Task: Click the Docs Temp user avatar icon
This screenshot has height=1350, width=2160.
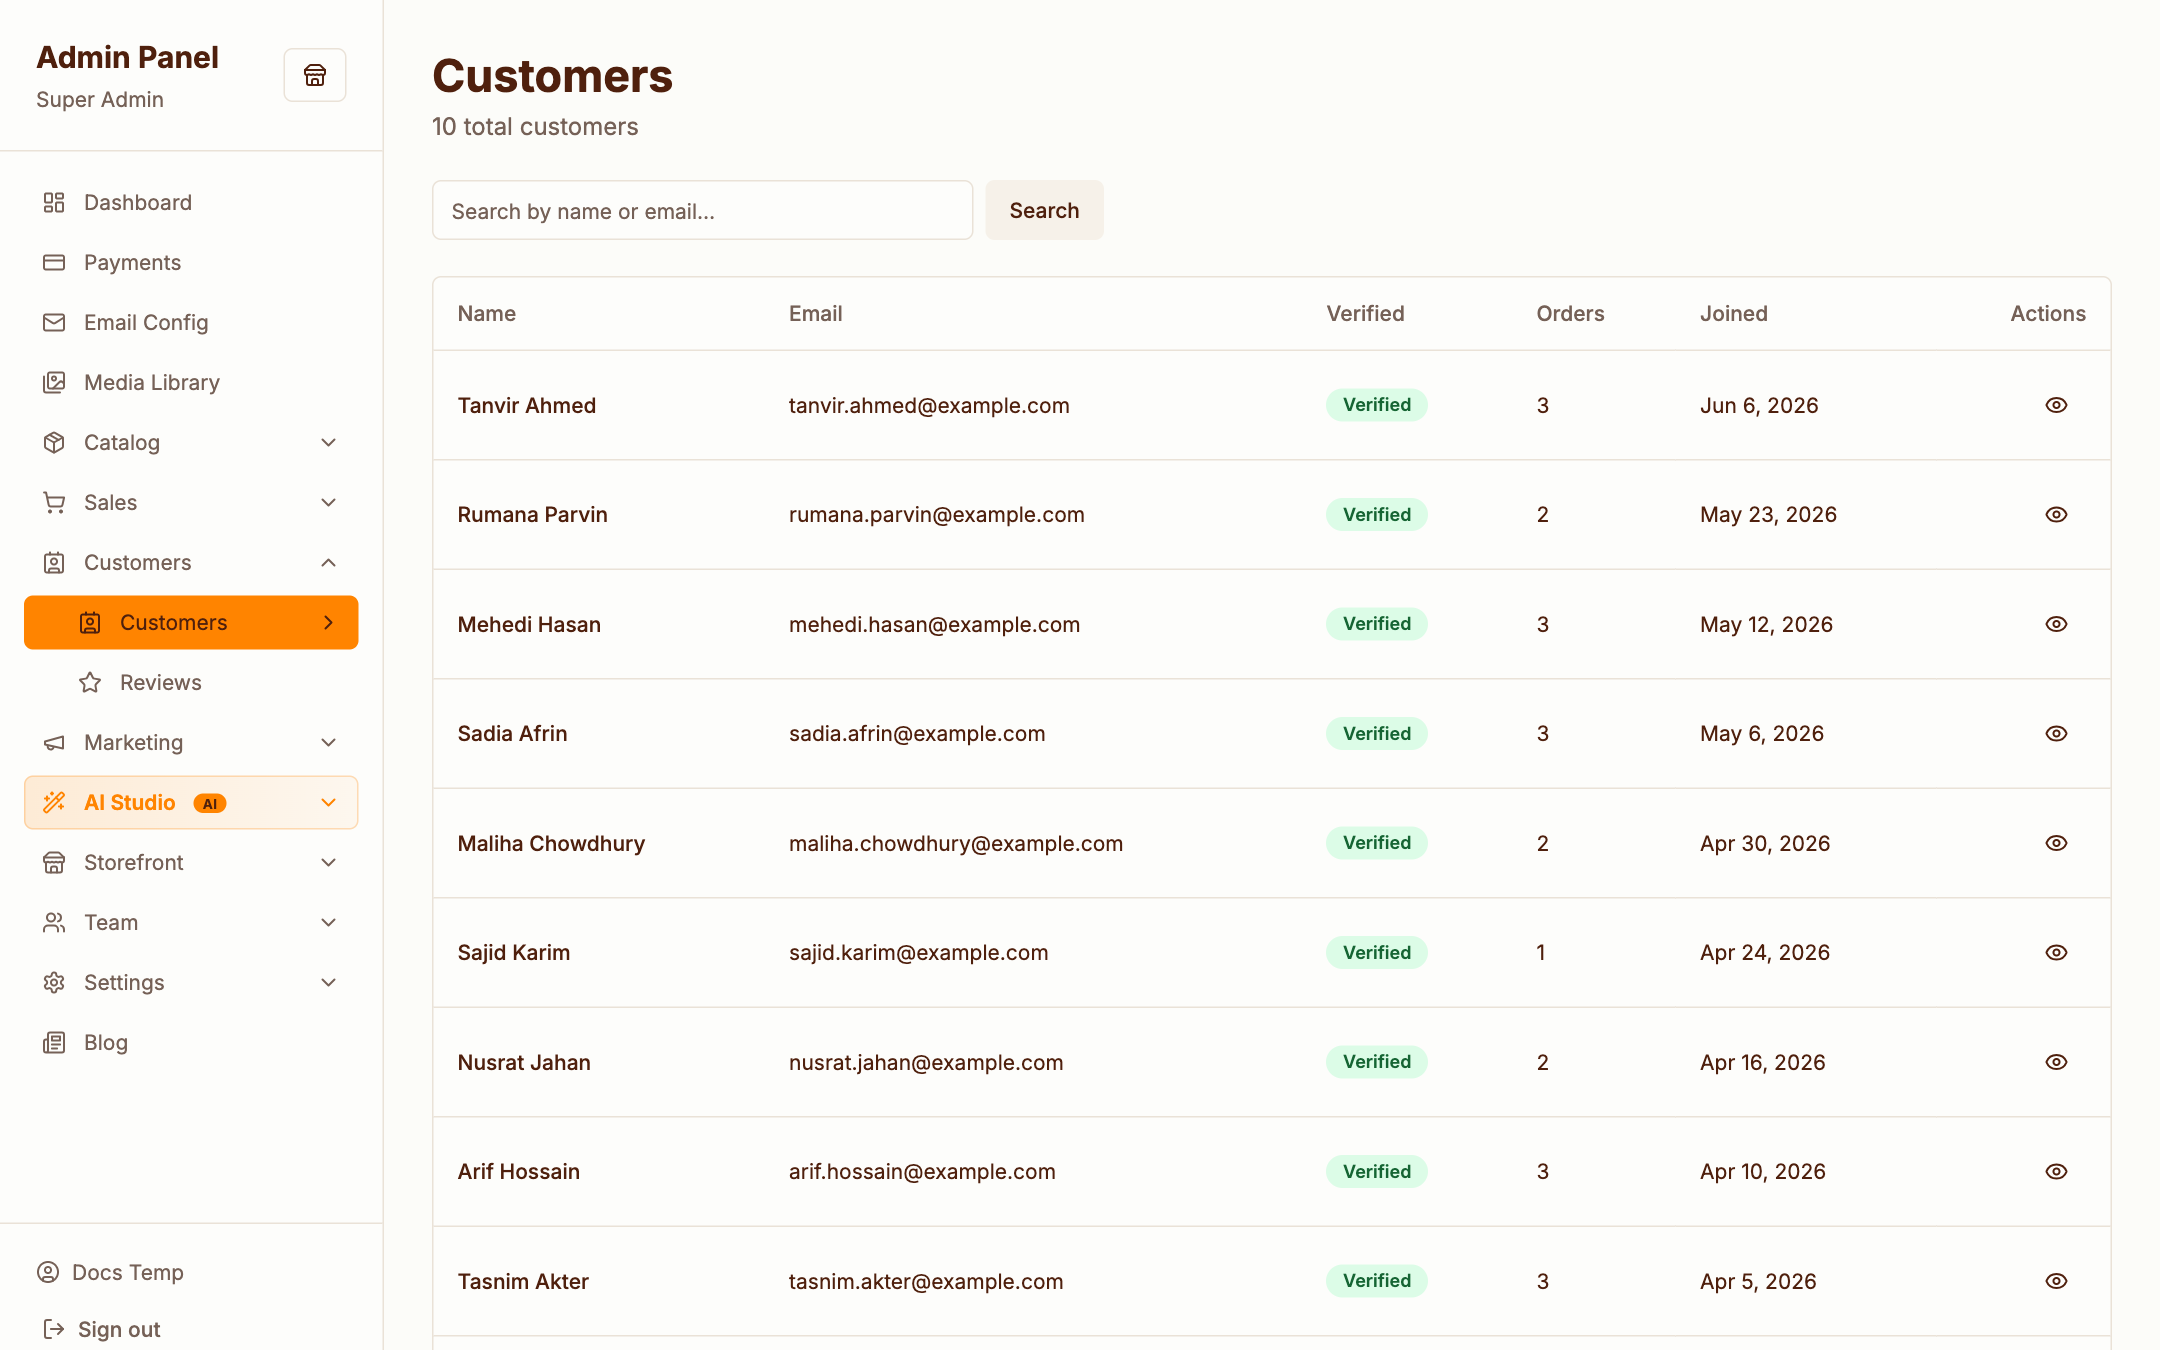Action: point(48,1272)
